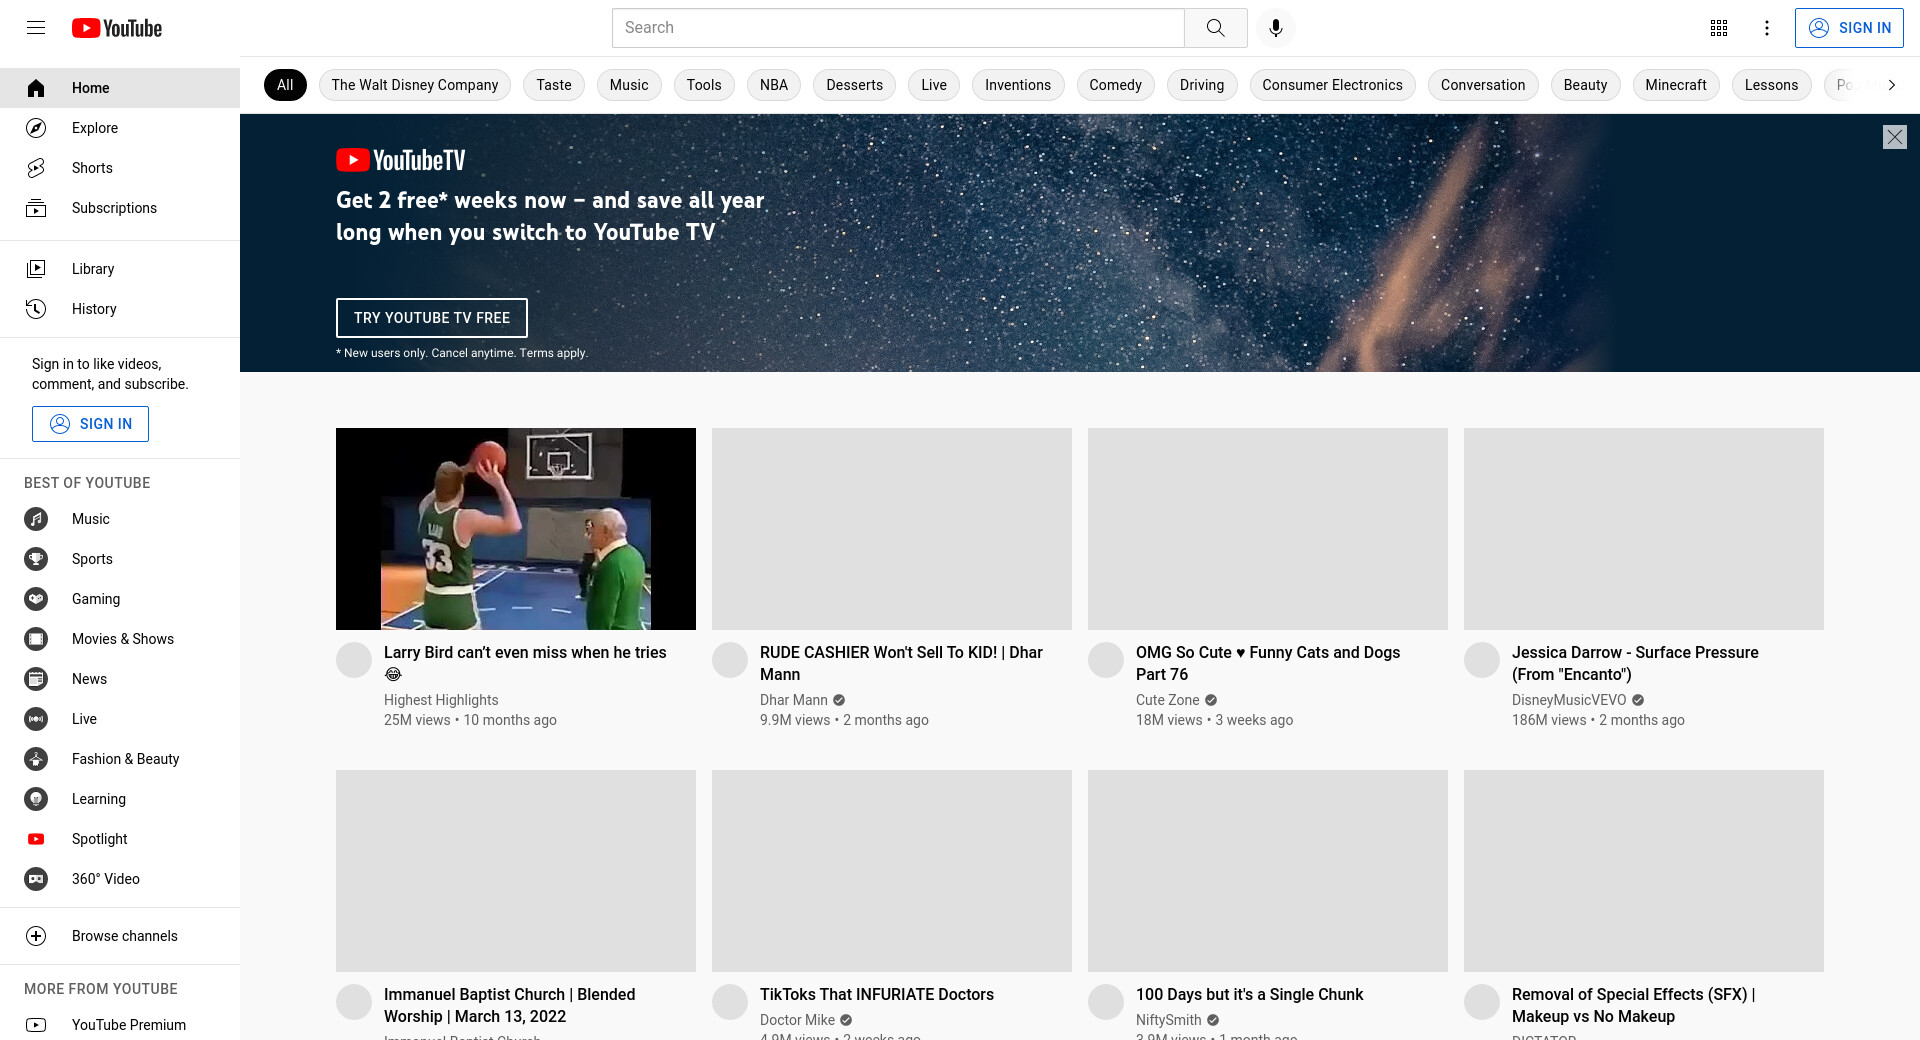
Task: Open Library icon in sidebar
Action: pos(36,269)
